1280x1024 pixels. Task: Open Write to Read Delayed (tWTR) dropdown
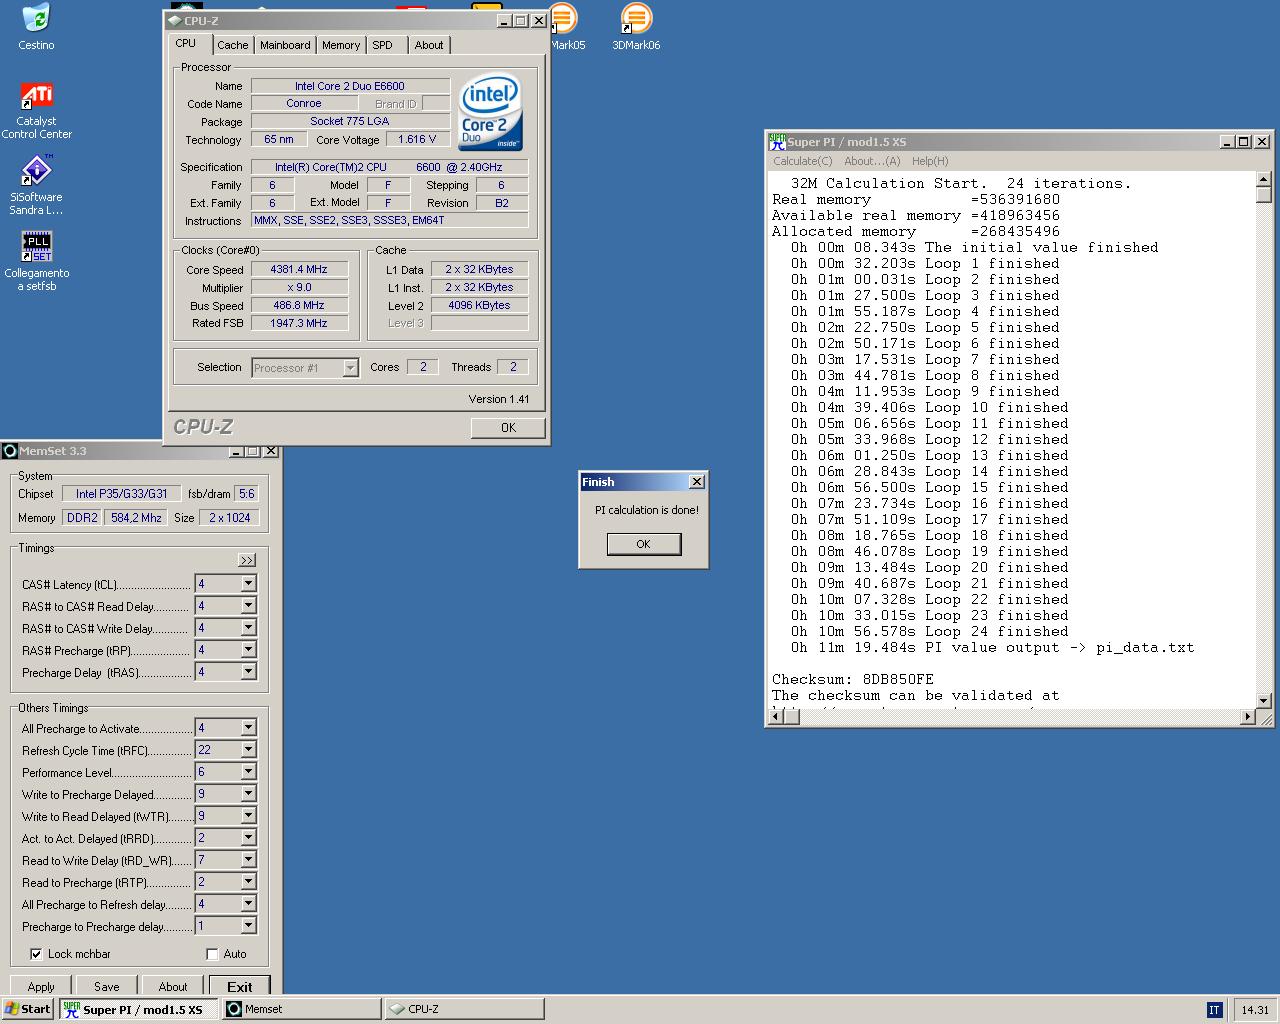point(248,816)
